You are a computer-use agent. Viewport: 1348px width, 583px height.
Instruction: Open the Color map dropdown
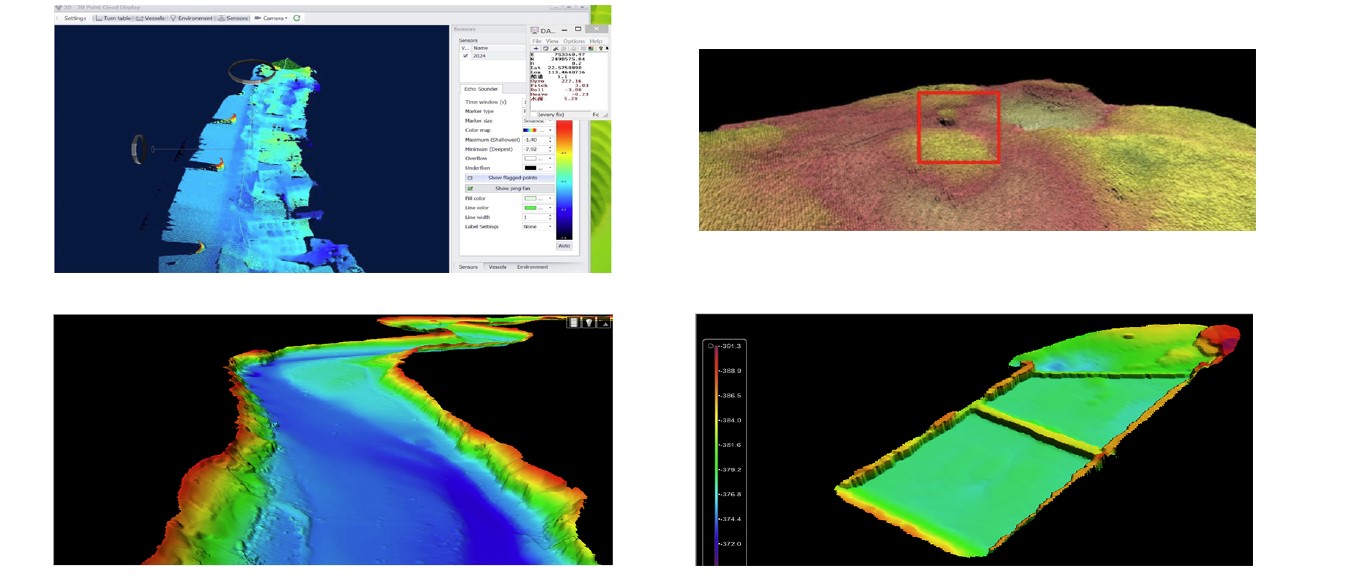coord(535,130)
